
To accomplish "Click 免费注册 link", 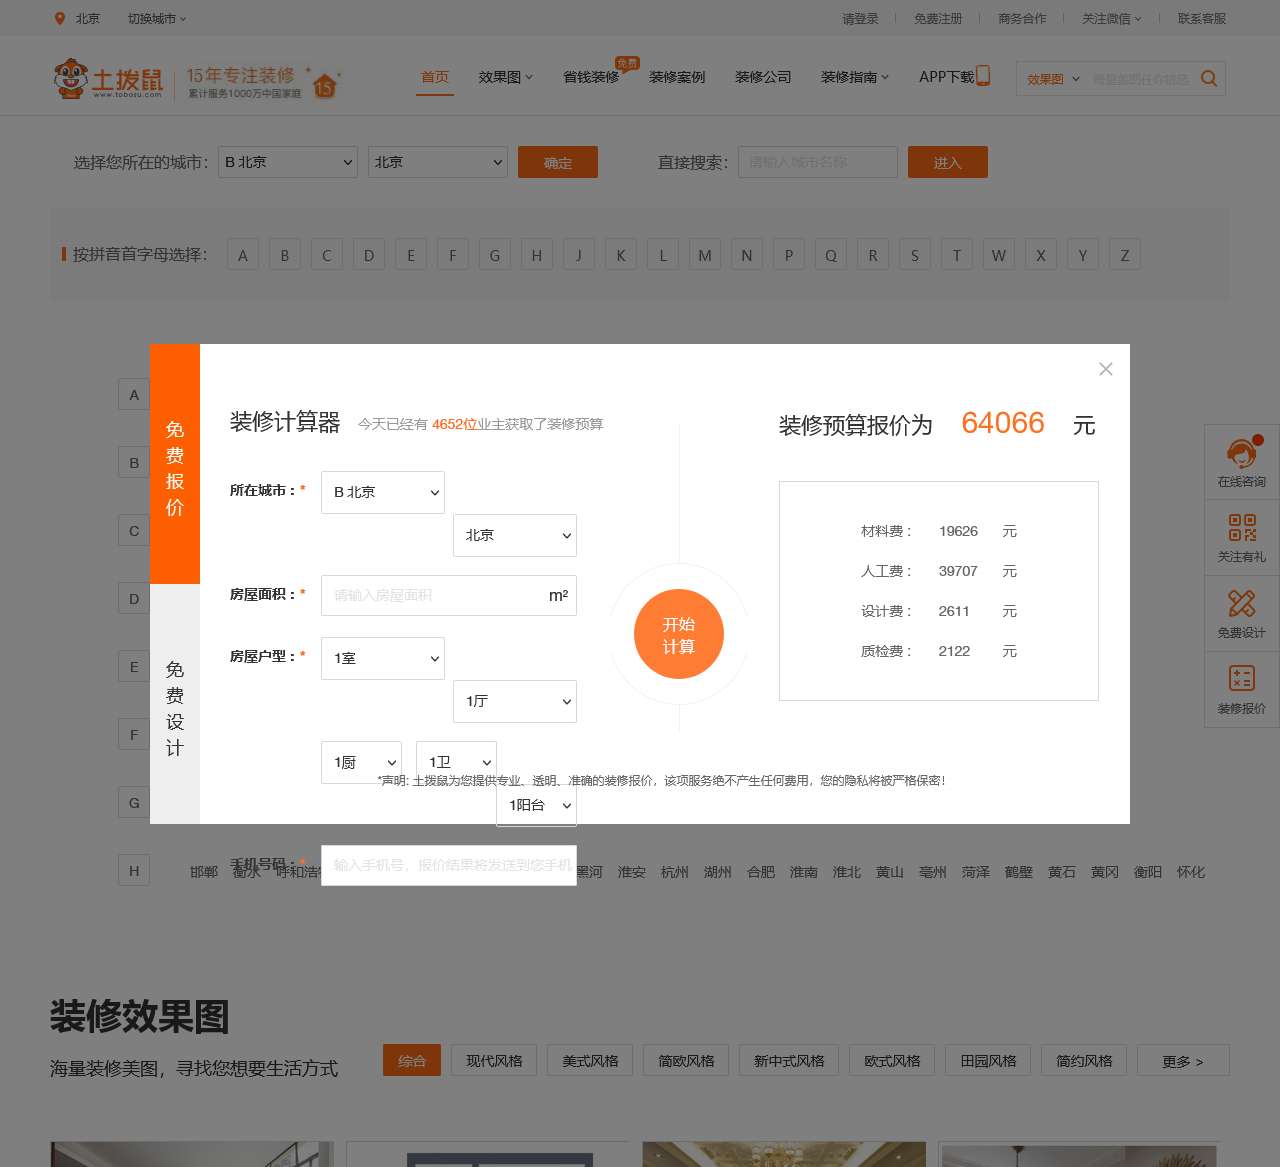I will (938, 18).
